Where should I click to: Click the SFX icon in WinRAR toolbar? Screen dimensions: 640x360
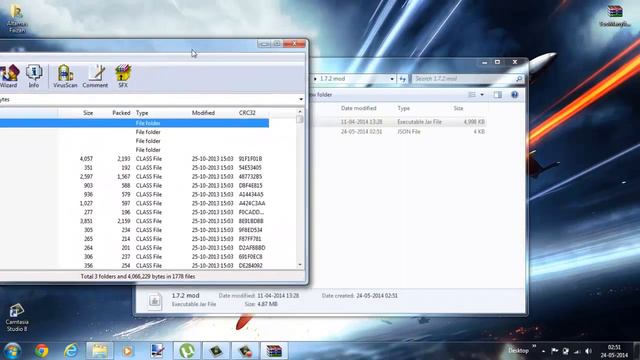point(123,76)
